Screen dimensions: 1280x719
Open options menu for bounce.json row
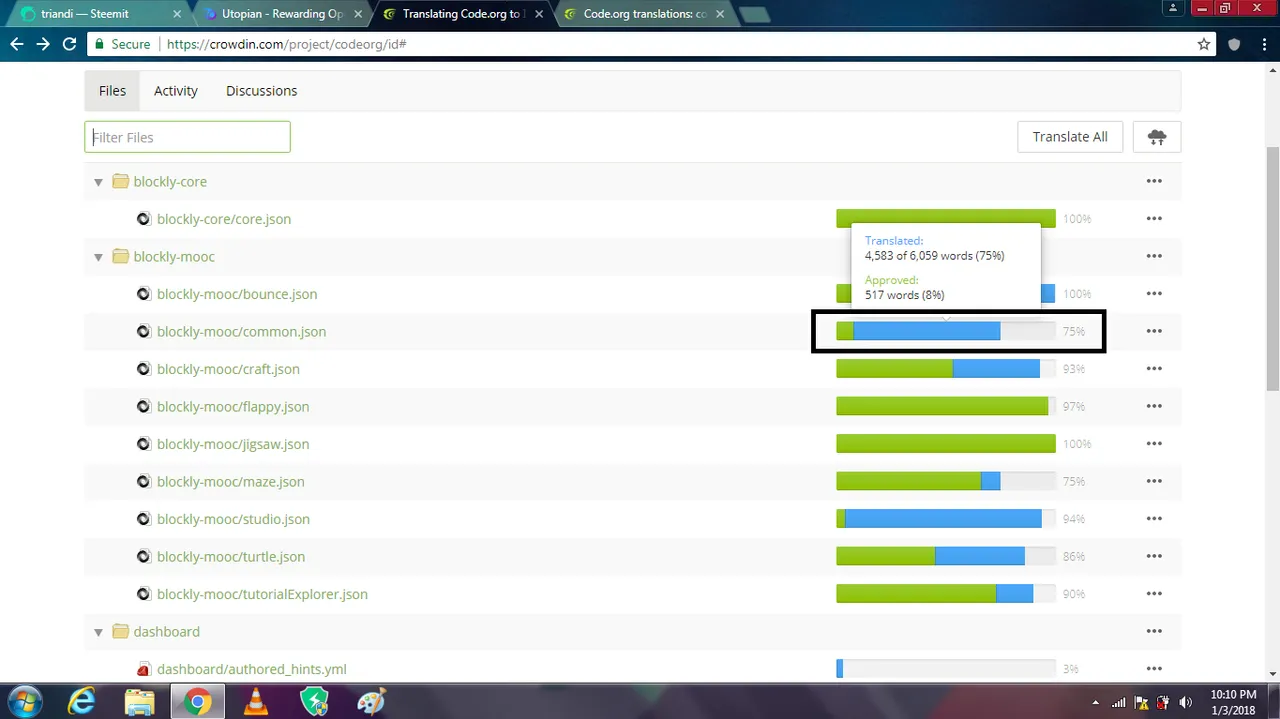click(1154, 294)
